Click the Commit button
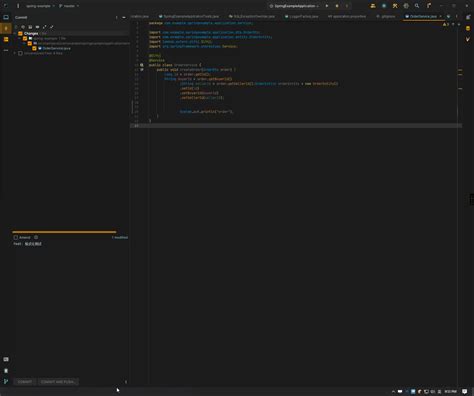Image resolution: width=474 pixels, height=396 pixels. pyautogui.click(x=25, y=382)
